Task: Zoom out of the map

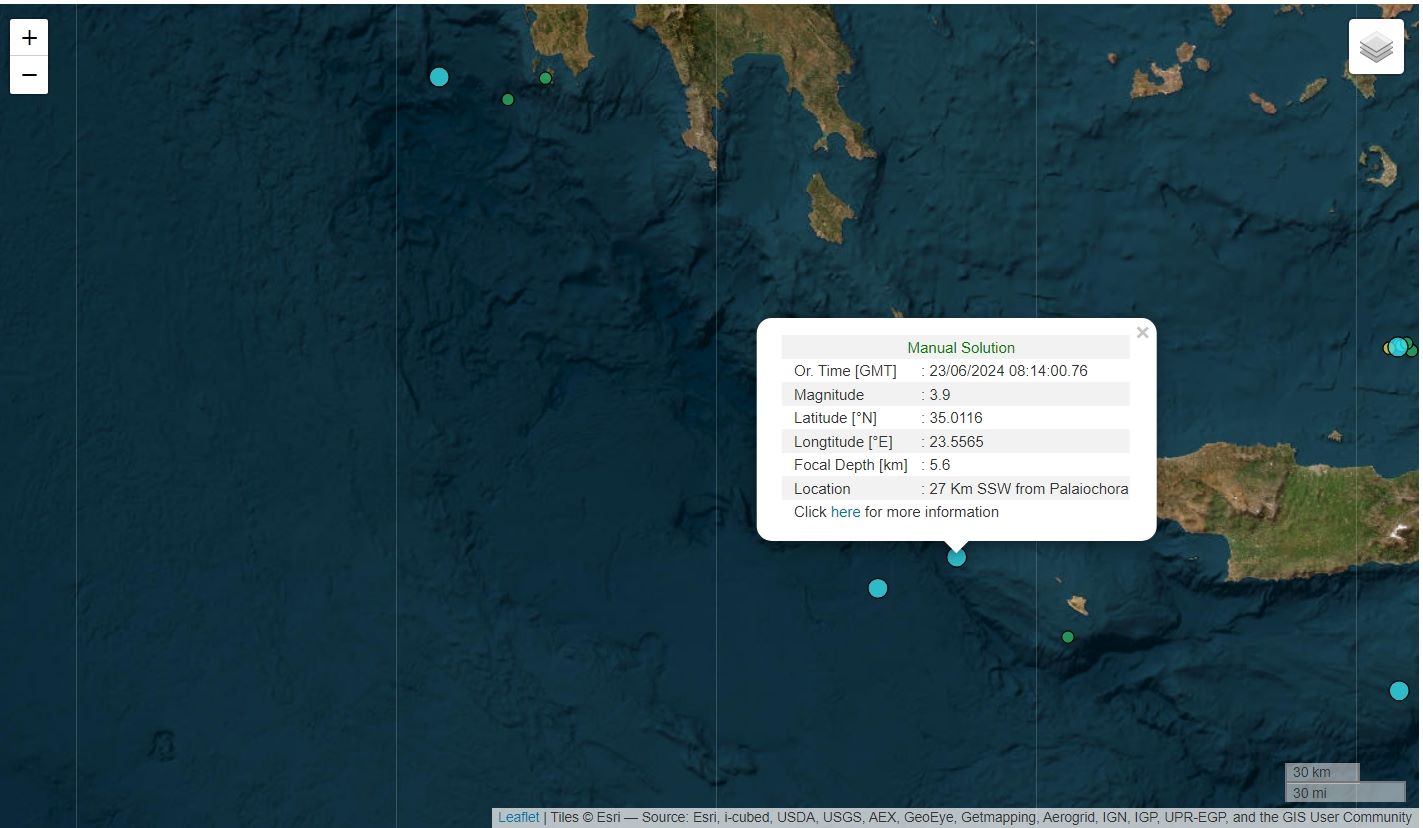Action: pyautogui.click(x=29, y=75)
